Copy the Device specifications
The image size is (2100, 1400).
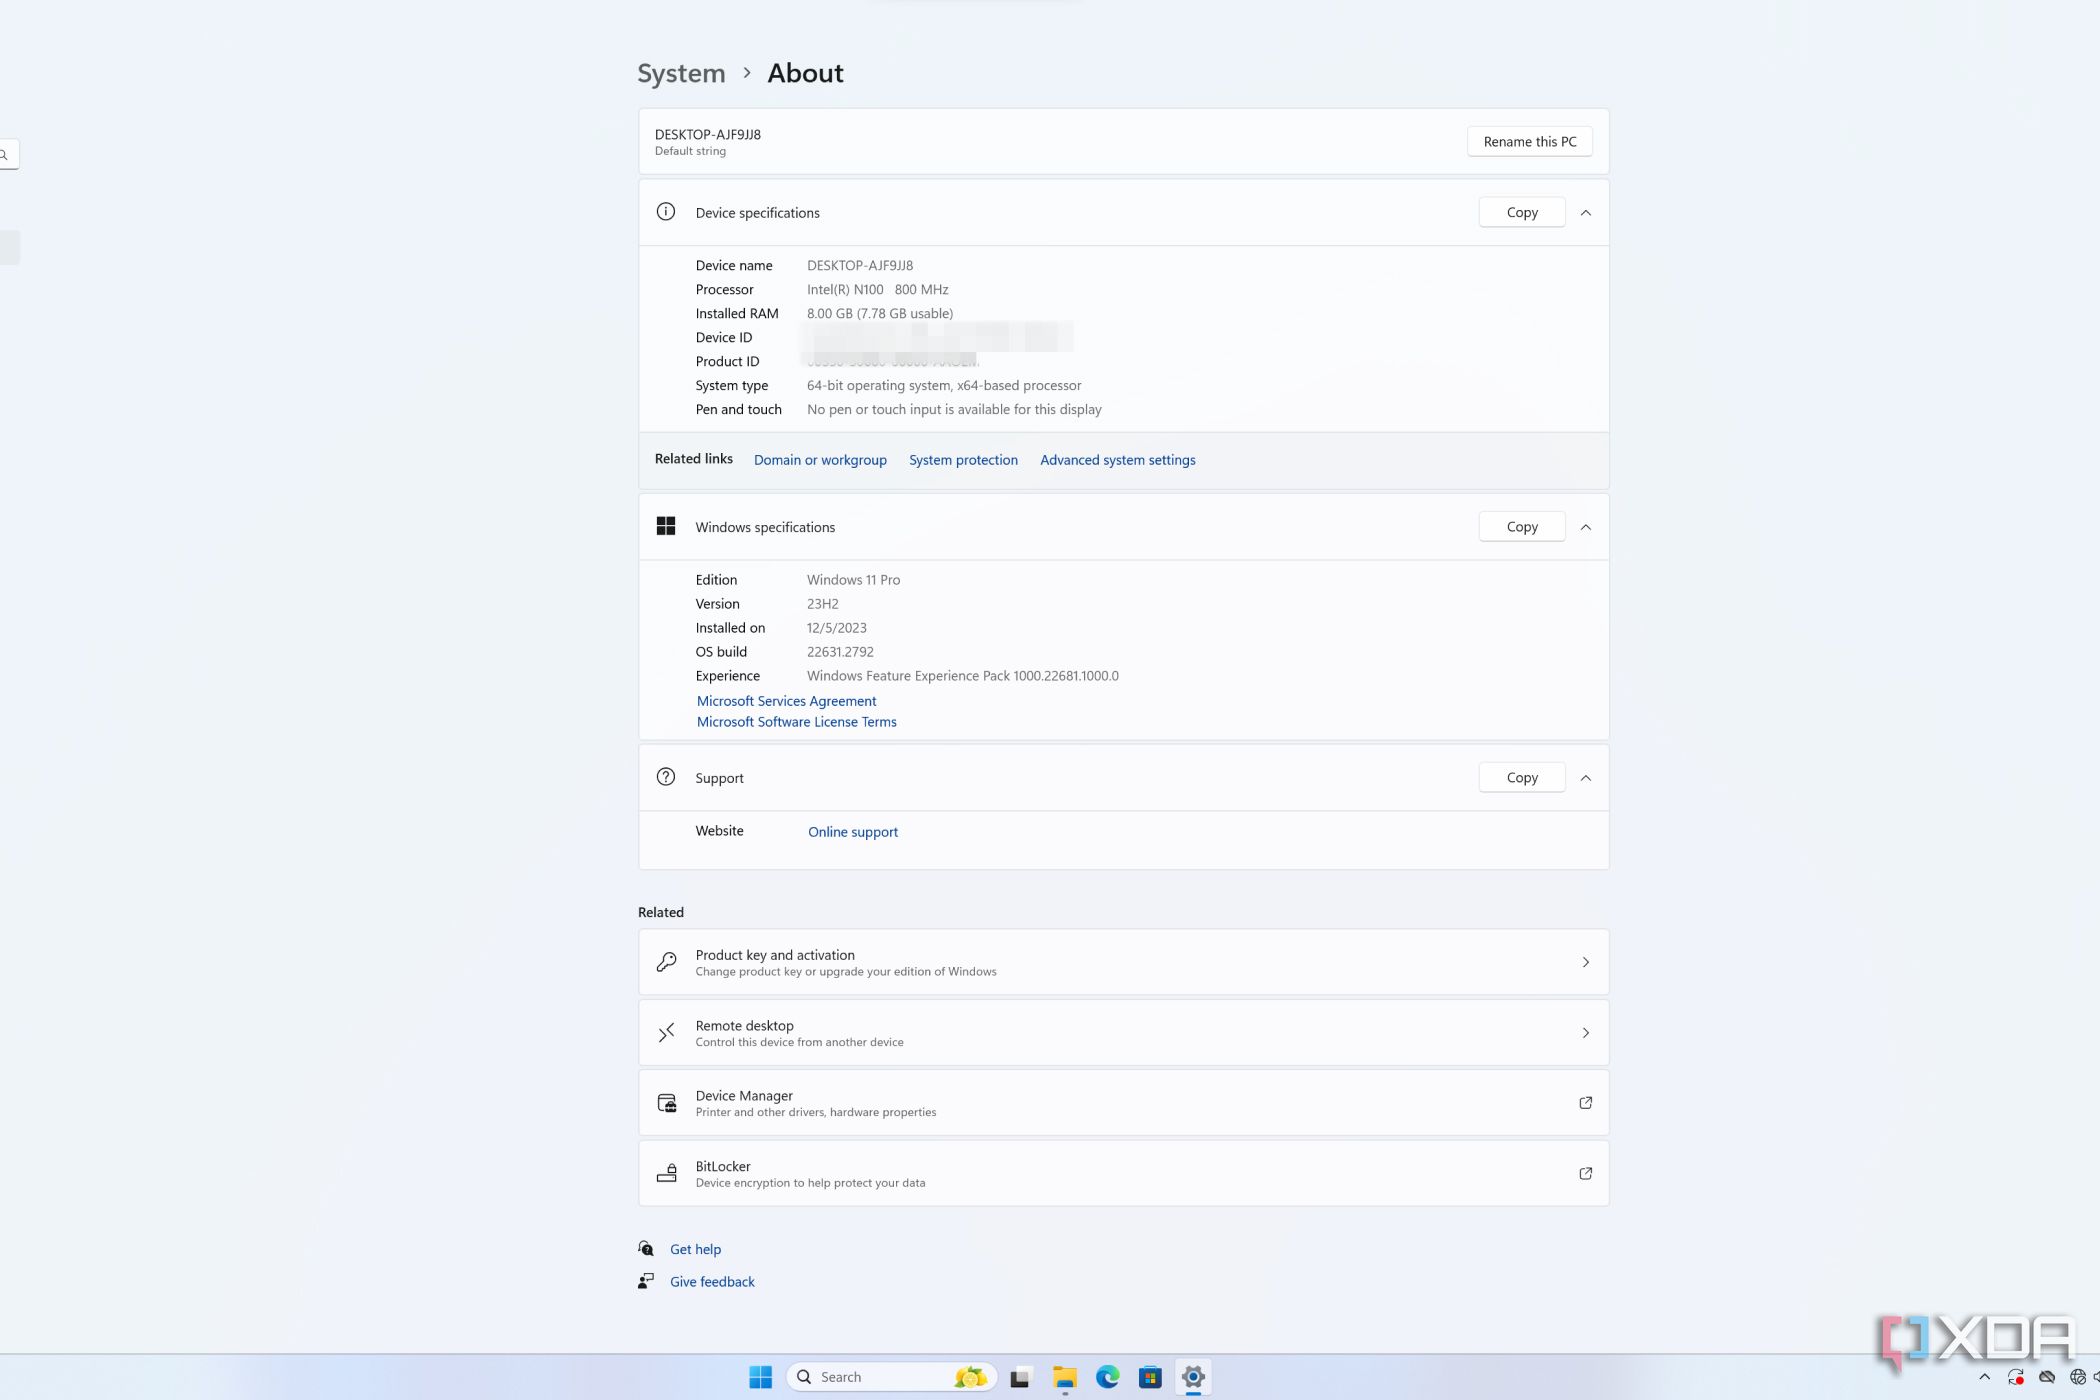click(1521, 212)
